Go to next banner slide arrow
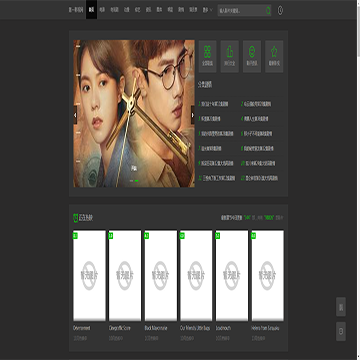The width and height of the screenshot is (360, 360). [192, 115]
